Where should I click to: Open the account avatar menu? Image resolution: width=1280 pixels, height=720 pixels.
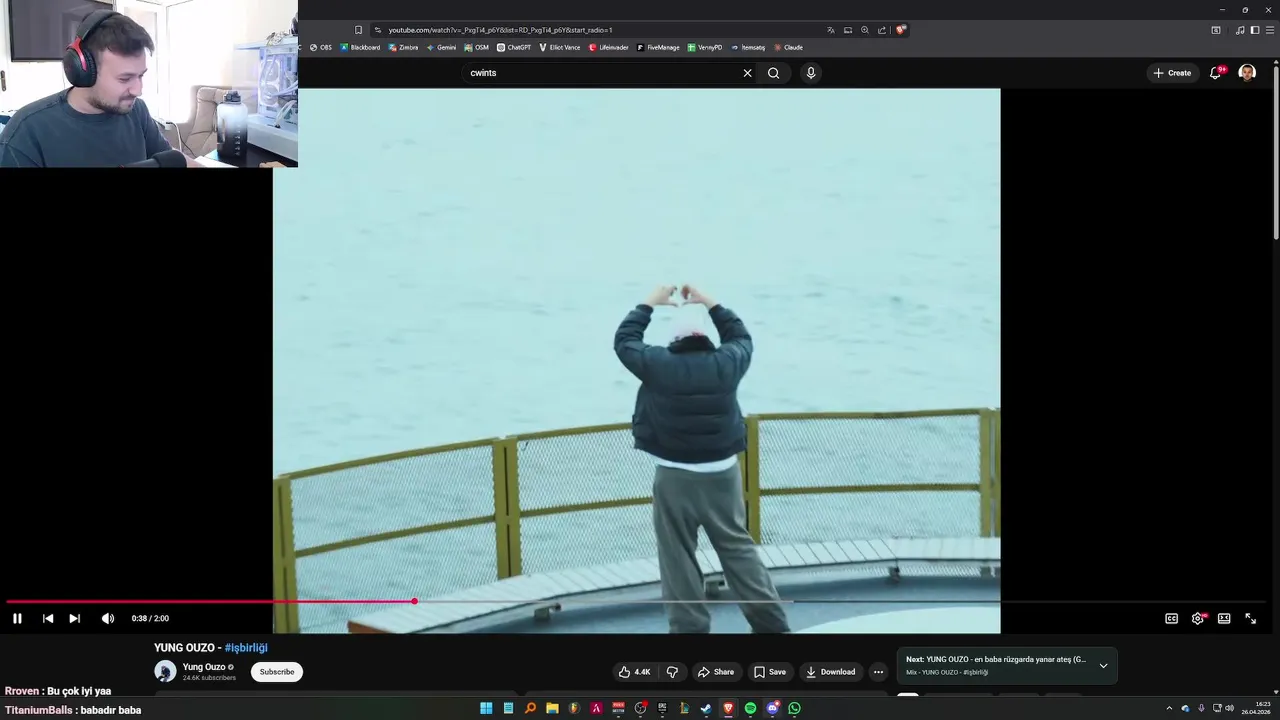point(1247,73)
